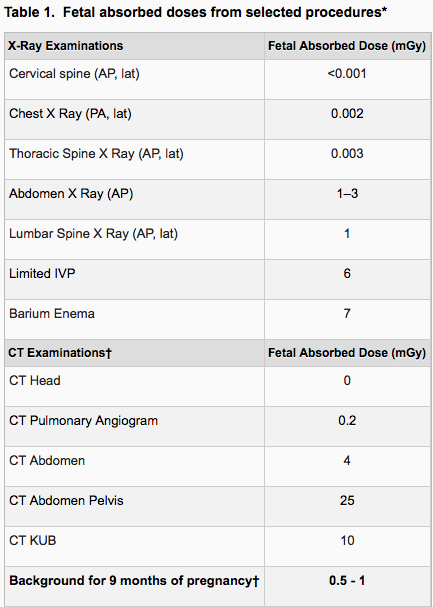
Task: Click the CT Pulmonary Angiogram cell
Action: click(135, 426)
